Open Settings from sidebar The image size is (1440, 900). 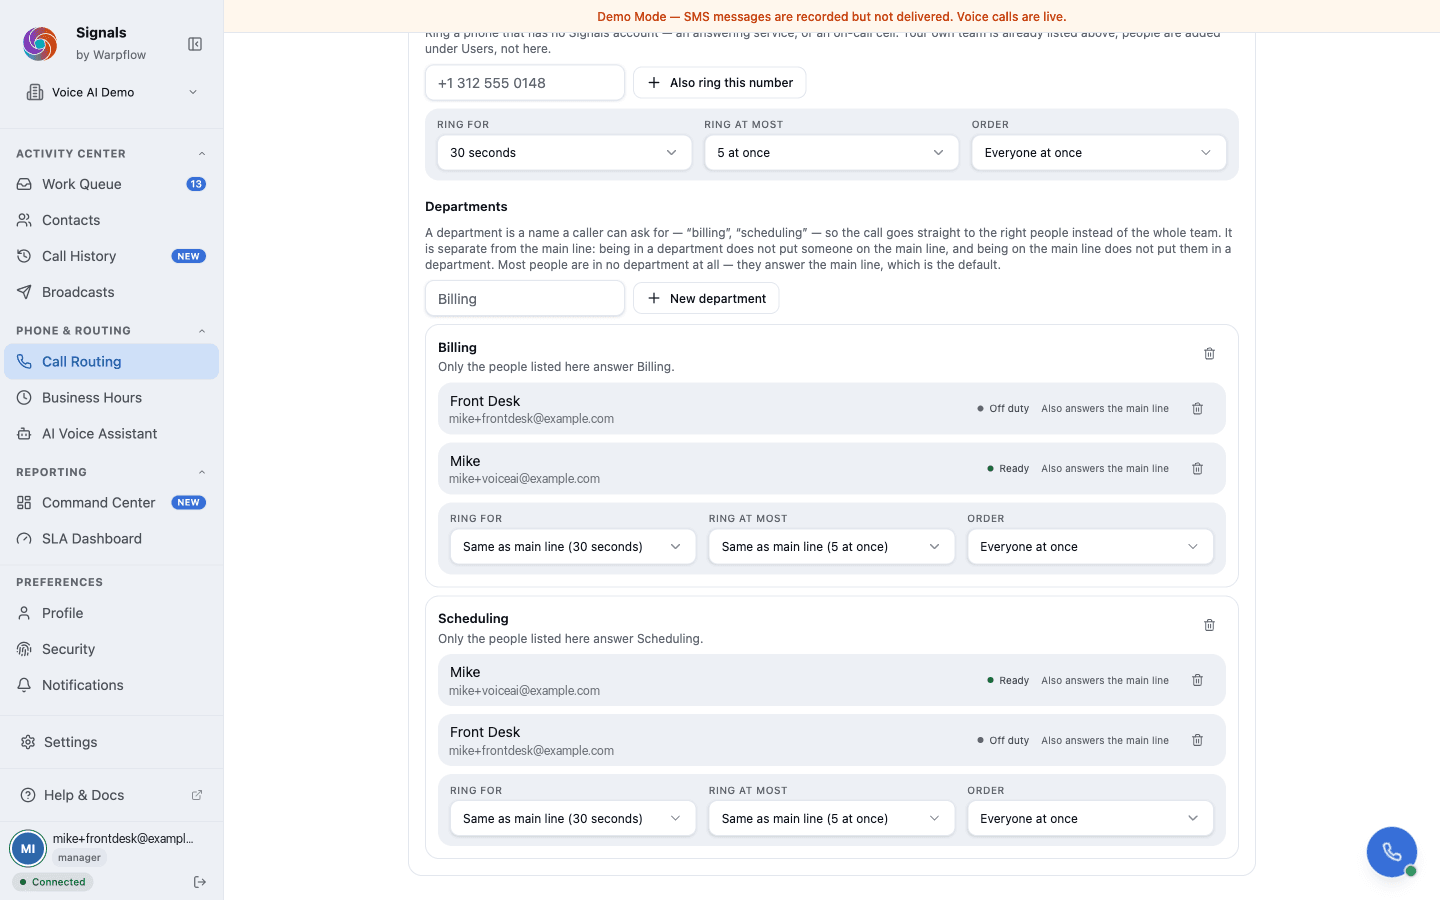[112, 742]
